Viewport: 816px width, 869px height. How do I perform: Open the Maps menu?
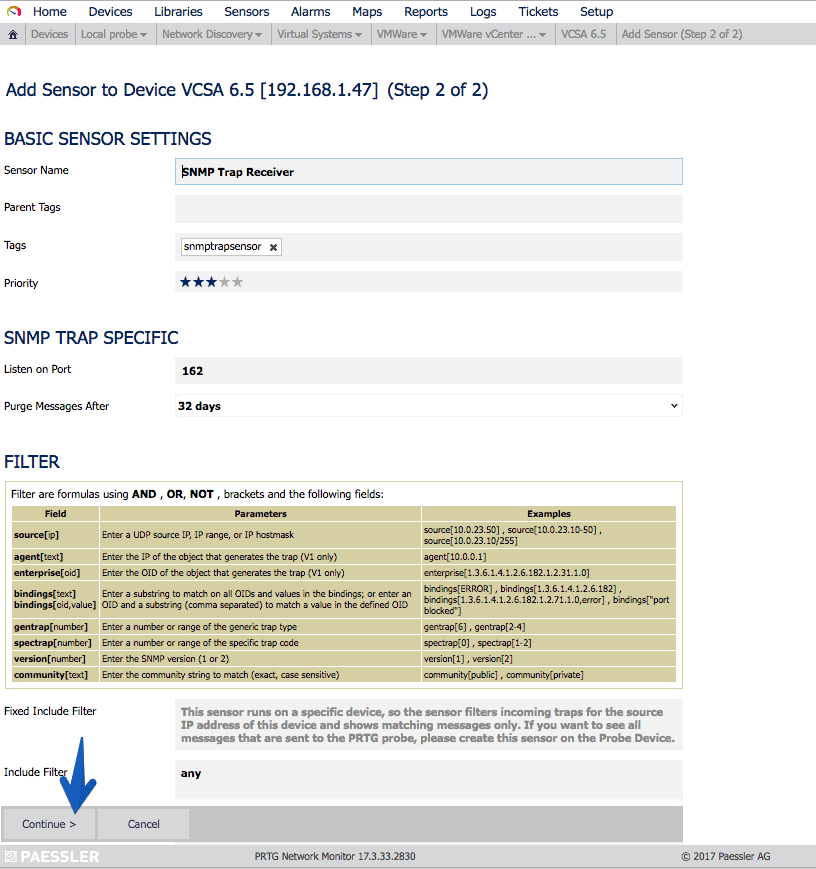click(367, 12)
